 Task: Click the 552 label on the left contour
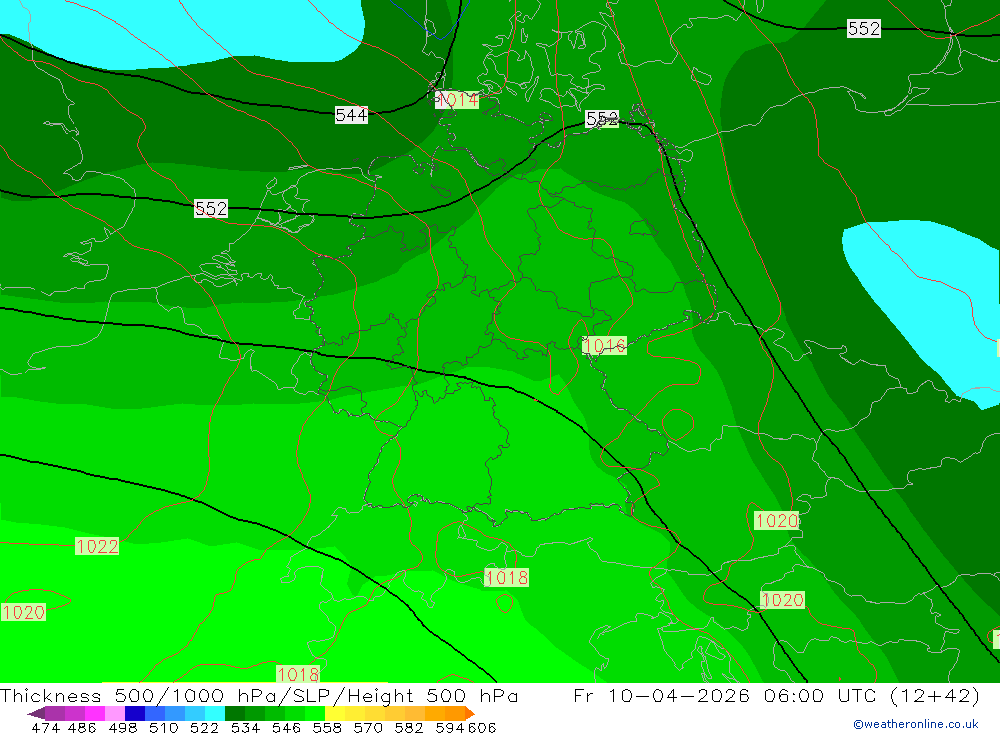(x=211, y=209)
